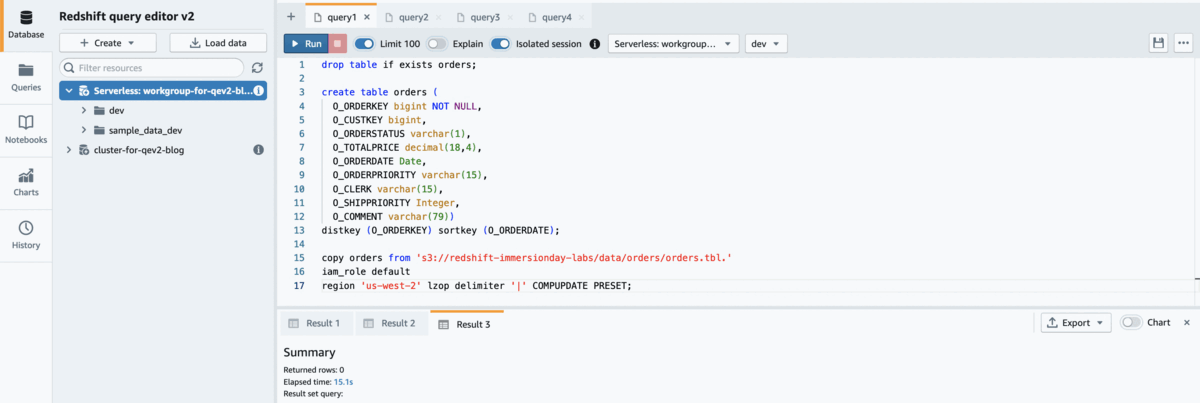This screenshot has height=403, width=1200.
Task: Click the 'iam_role default' code line
Action: click(366, 271)
